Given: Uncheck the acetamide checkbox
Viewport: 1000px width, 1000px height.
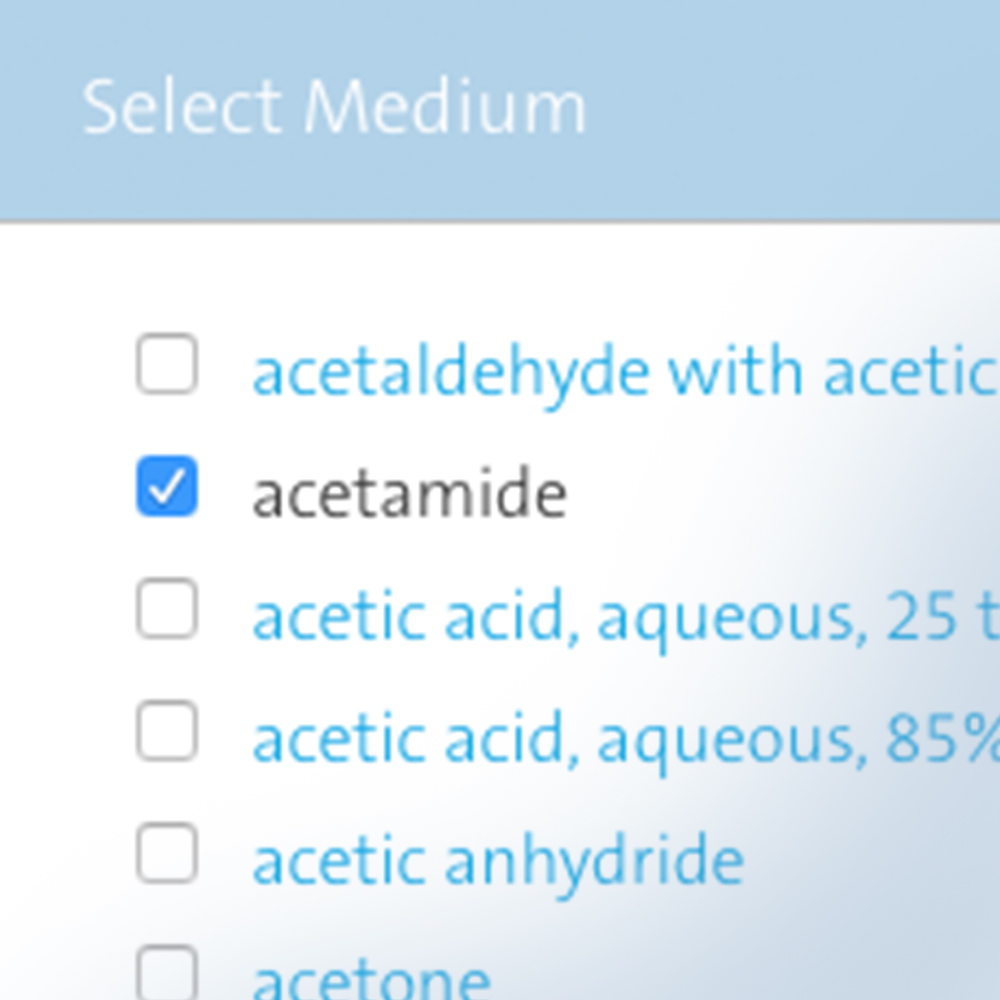Looking at the screenshot, I should point(167,487).
